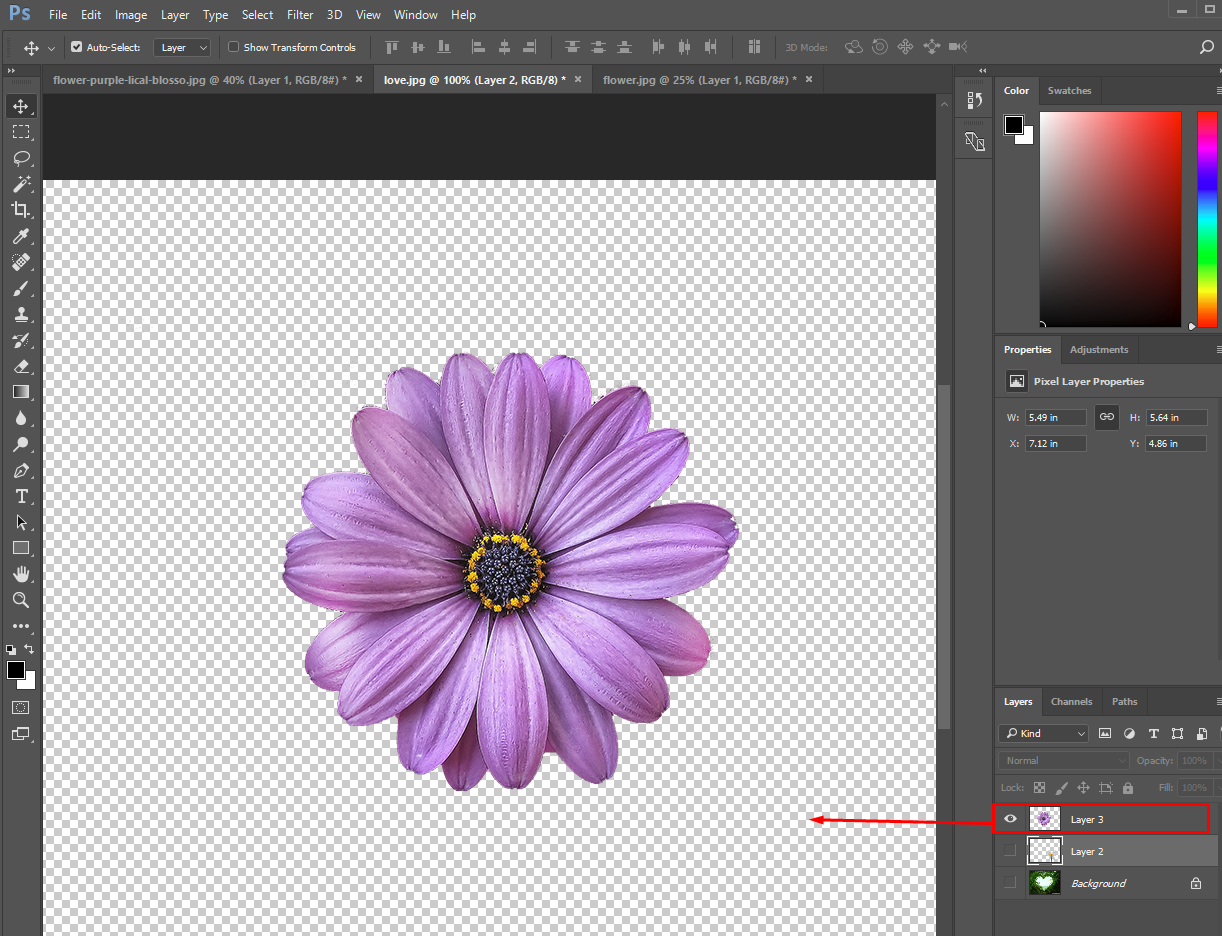This screenshot has width=1222, height=936.
Task: Uncheck the Auto-Select option
Action: point(75,47)
